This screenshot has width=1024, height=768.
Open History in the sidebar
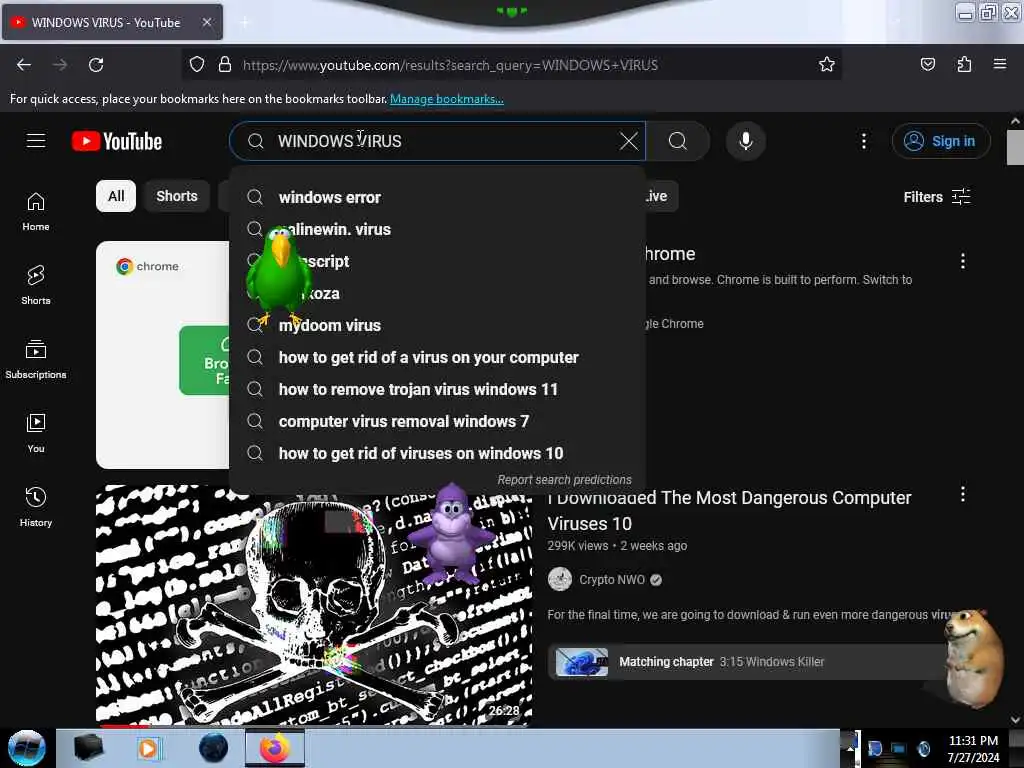tap(36, 507)
